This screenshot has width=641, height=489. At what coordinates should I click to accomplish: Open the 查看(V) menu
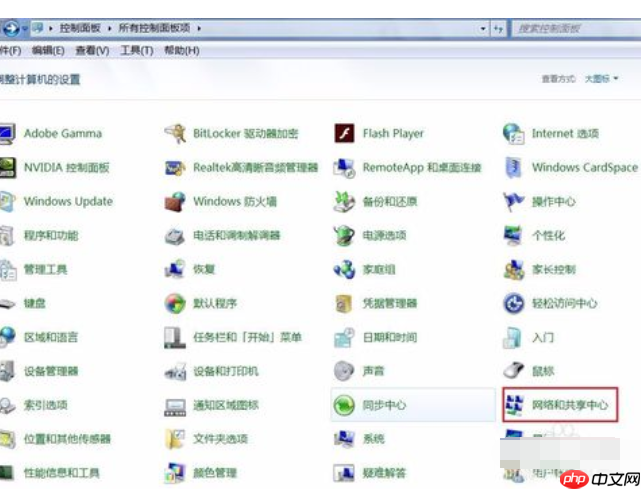(x=92, y=51)
